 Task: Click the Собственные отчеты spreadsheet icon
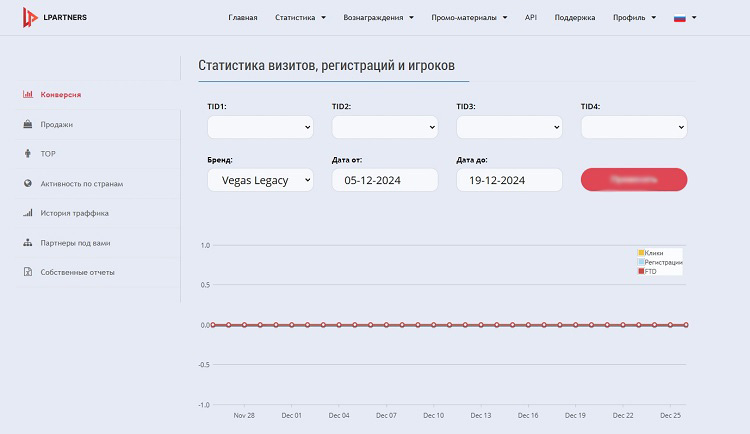[28, 272]
